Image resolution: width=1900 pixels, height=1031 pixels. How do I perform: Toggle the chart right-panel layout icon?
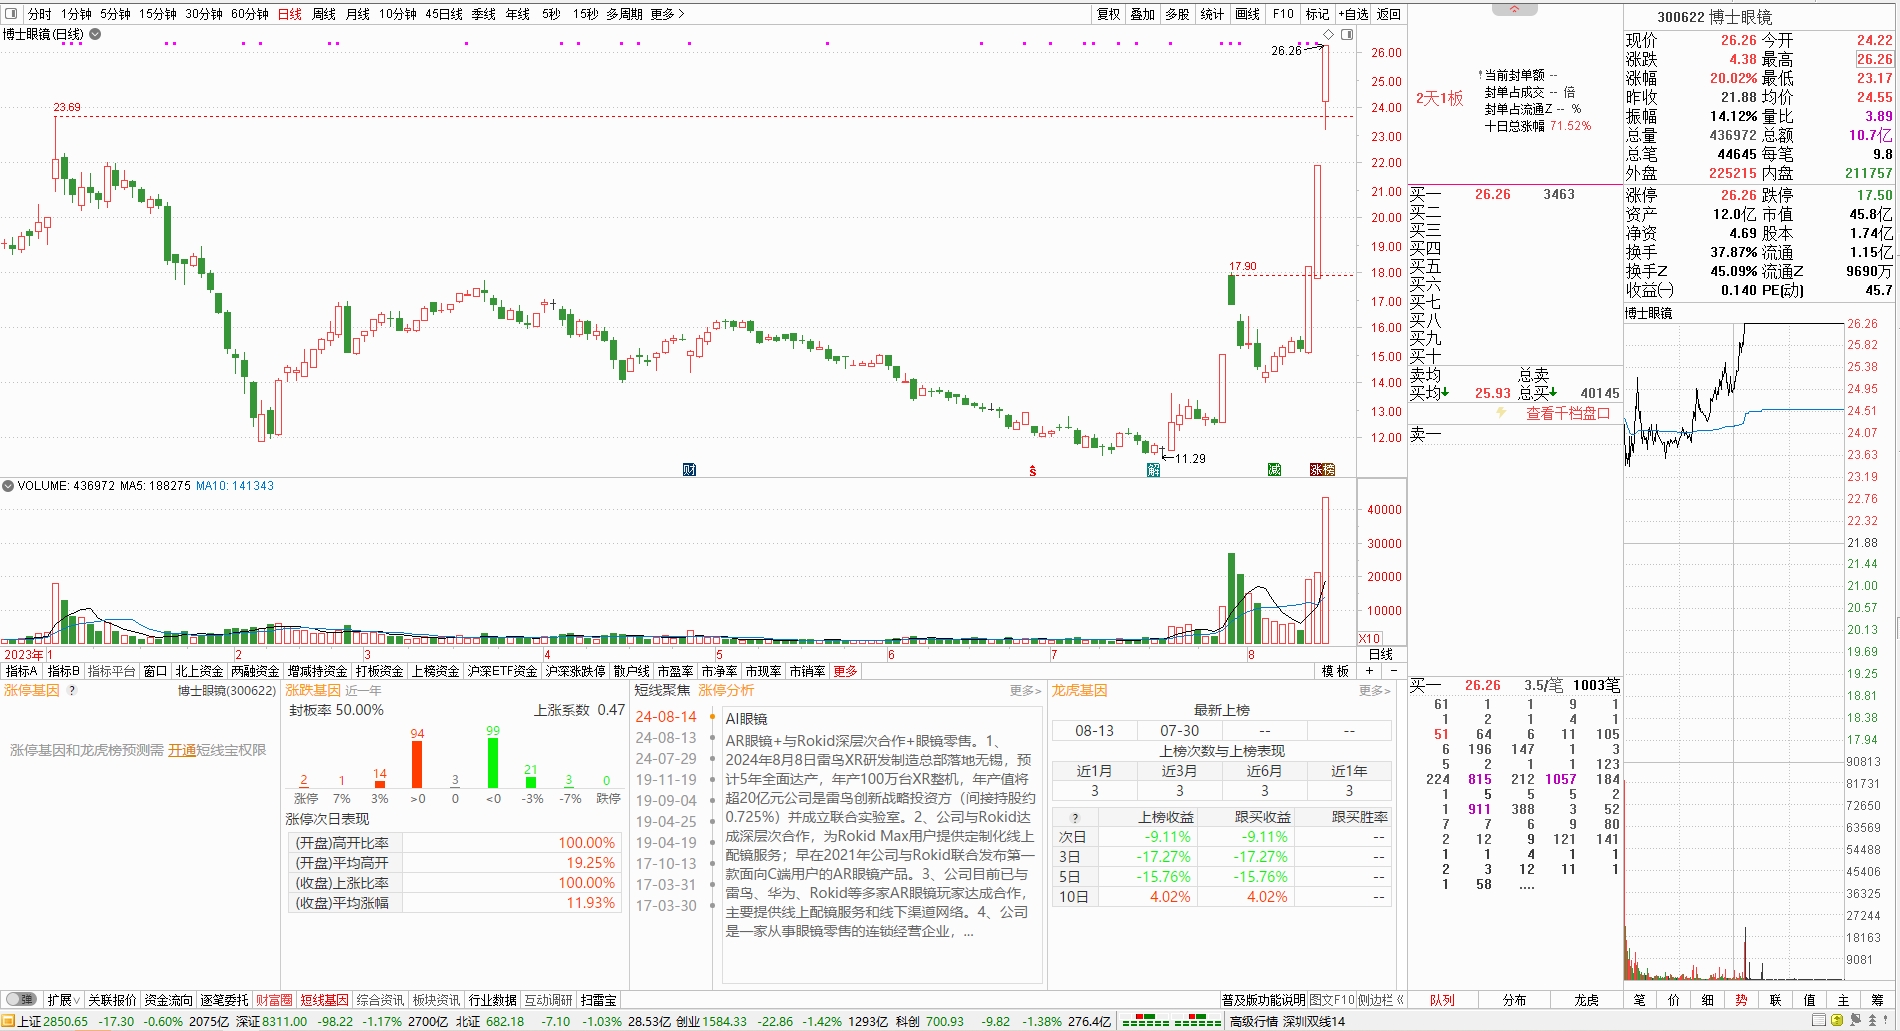[x=1347, y=35]
